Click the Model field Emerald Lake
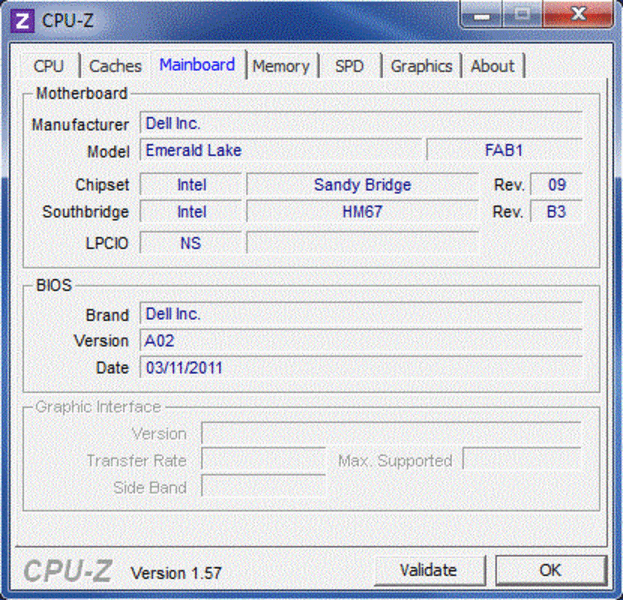This screenshot has height=600, width=623. point(281,151)
